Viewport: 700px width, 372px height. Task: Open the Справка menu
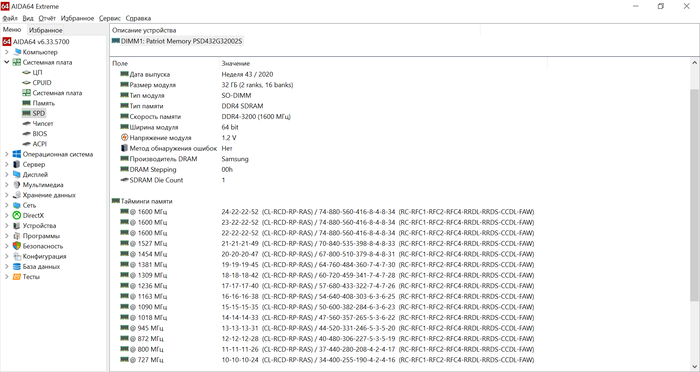point(138,18)
